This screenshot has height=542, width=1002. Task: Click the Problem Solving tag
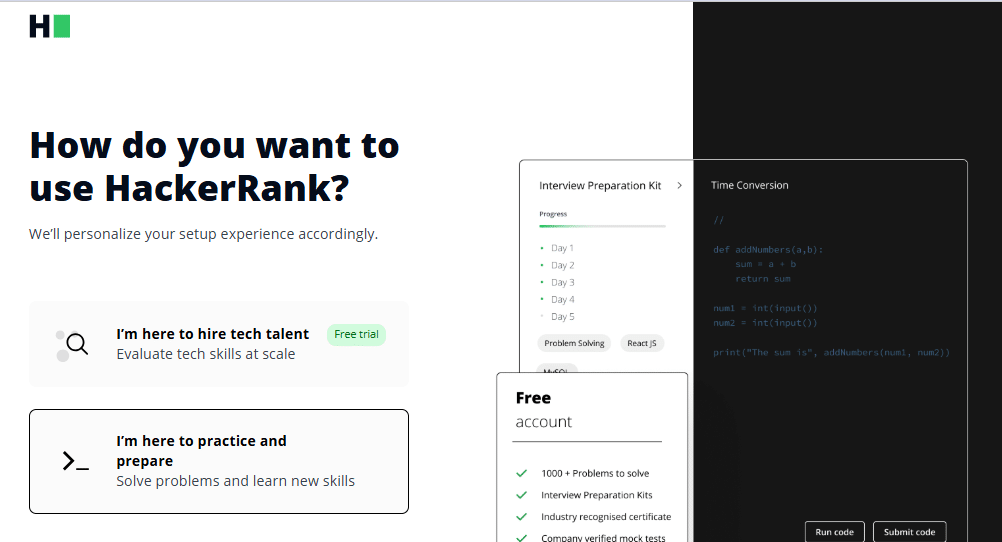574,343
